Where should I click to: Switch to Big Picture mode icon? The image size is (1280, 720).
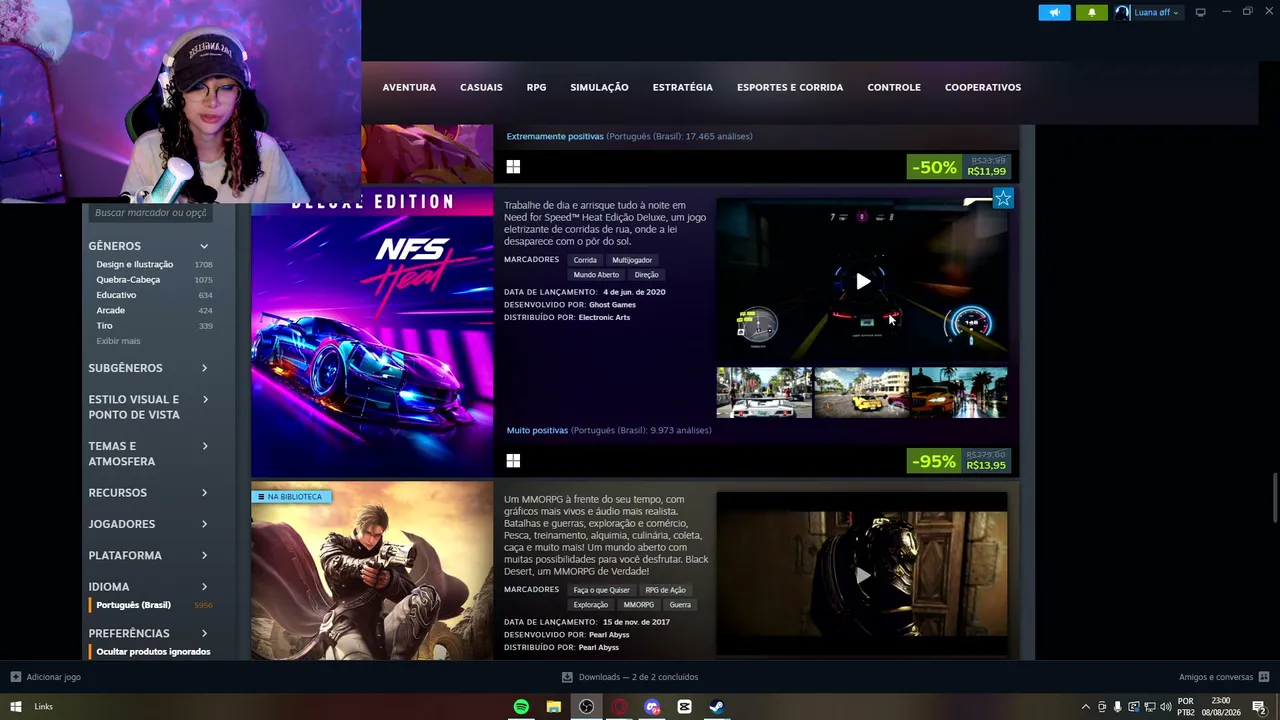(1200, 12)
